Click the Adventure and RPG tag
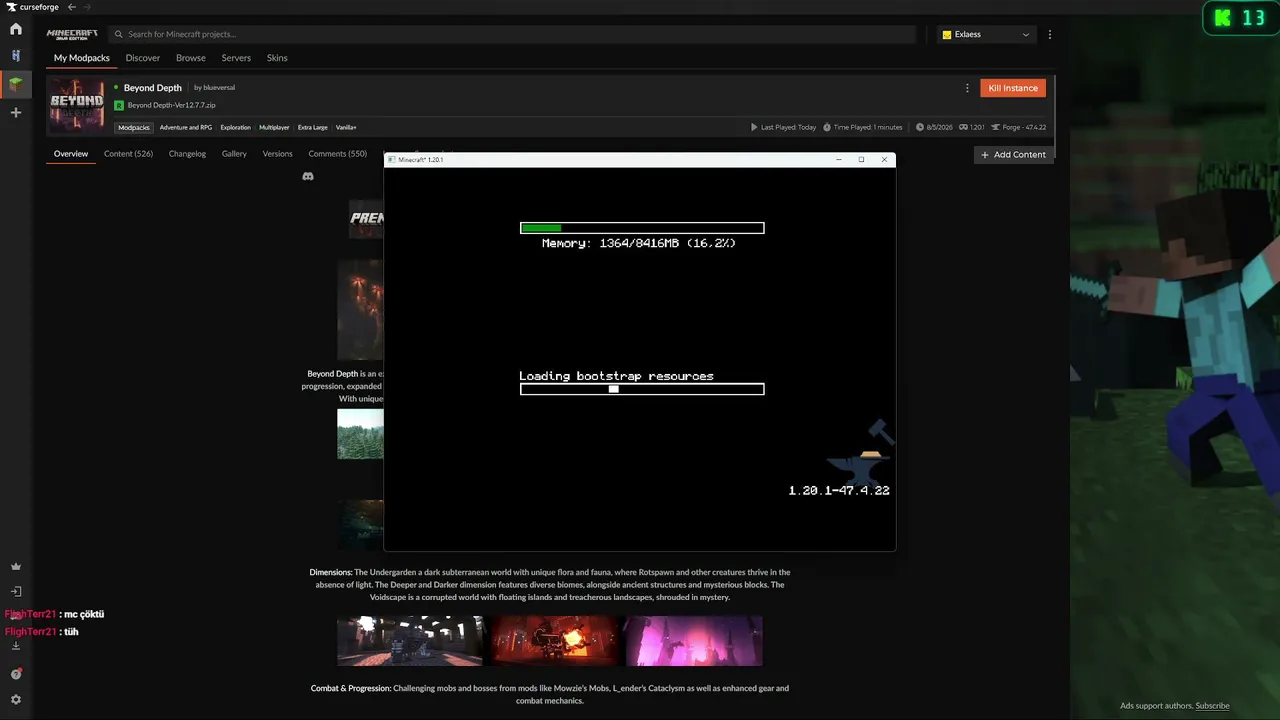 (x=186, y=128)
